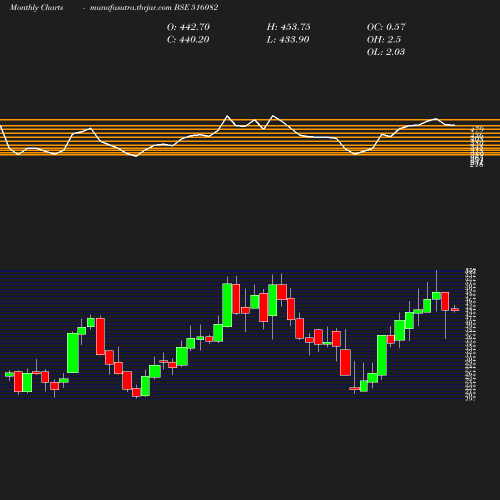Select the low value "L: 433.90"
Image resolution: width=500 pixels, height=500 pixels.
click(x=288, y=40)
